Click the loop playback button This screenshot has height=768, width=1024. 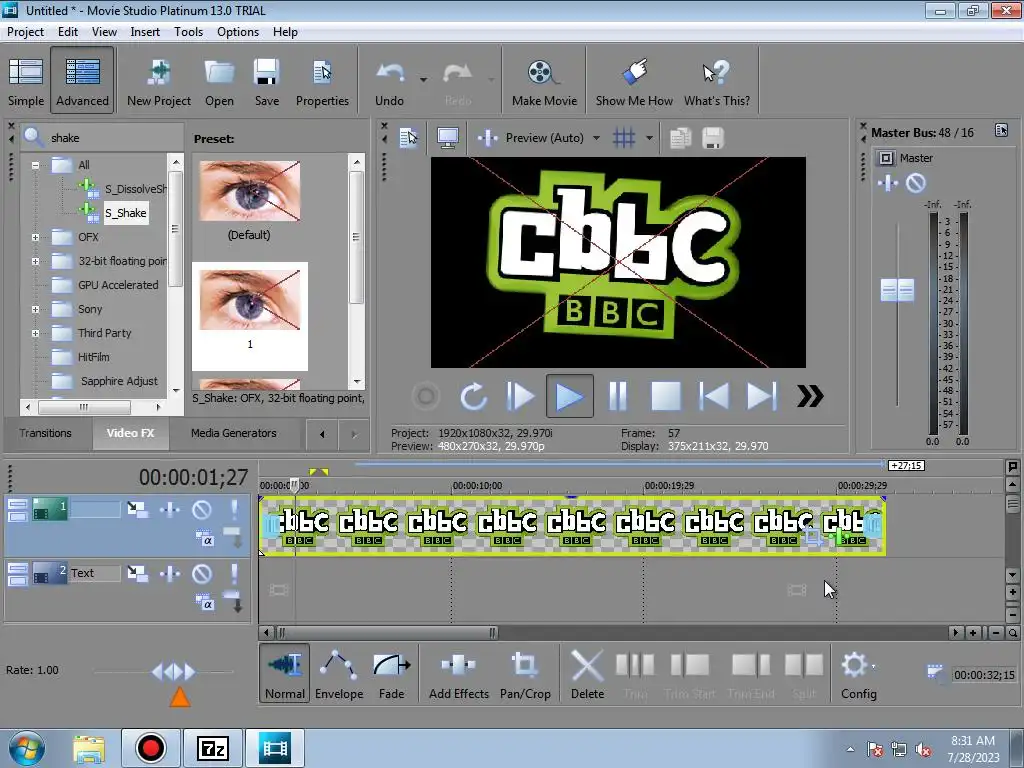[473, 396]
